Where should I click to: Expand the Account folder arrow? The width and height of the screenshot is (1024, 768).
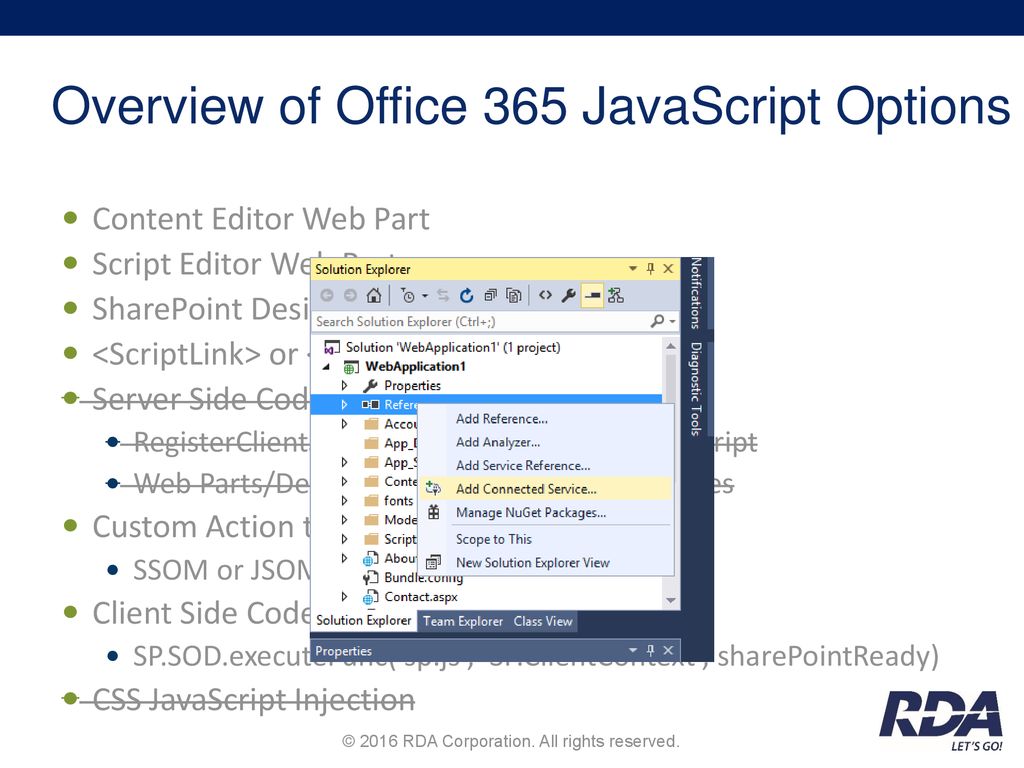coord(344,424)
